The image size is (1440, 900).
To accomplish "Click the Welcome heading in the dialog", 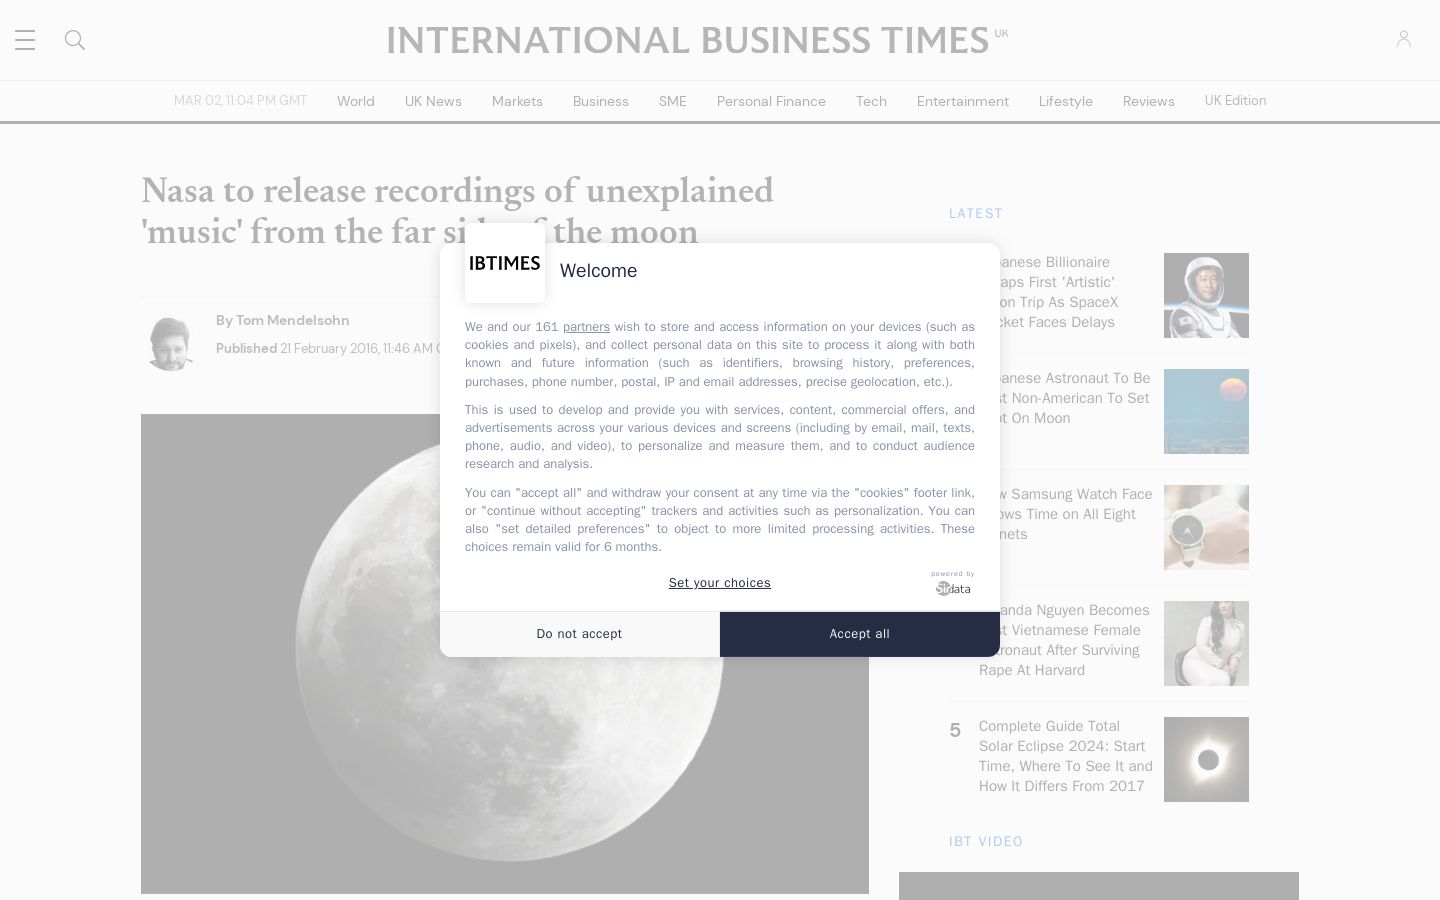I will (598, 271).
